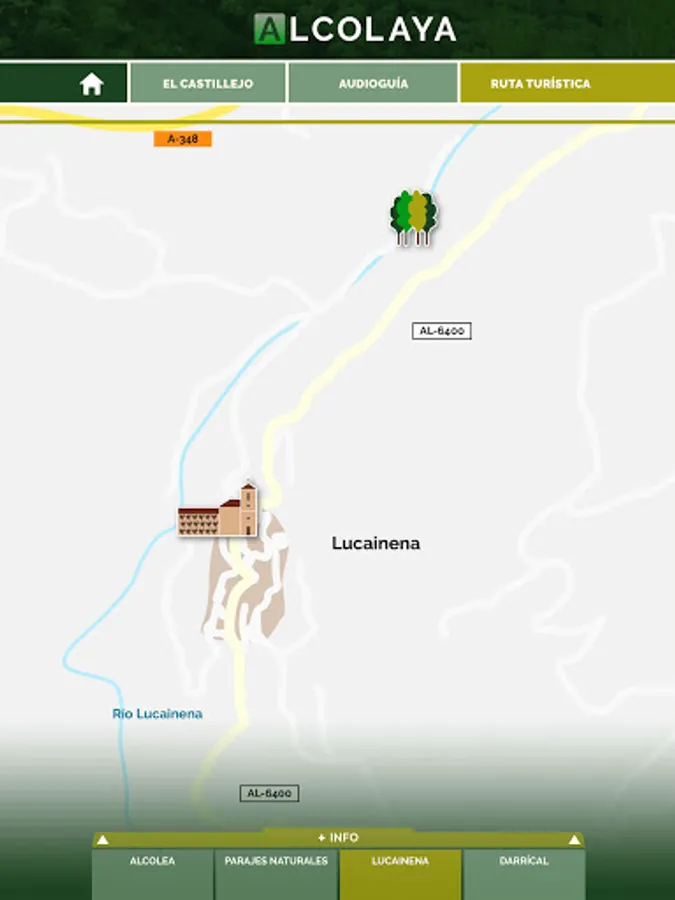The height and width of the screenshot is (900, 675).
Task: Go to the home screen via house icon
Action: (91, 84)
